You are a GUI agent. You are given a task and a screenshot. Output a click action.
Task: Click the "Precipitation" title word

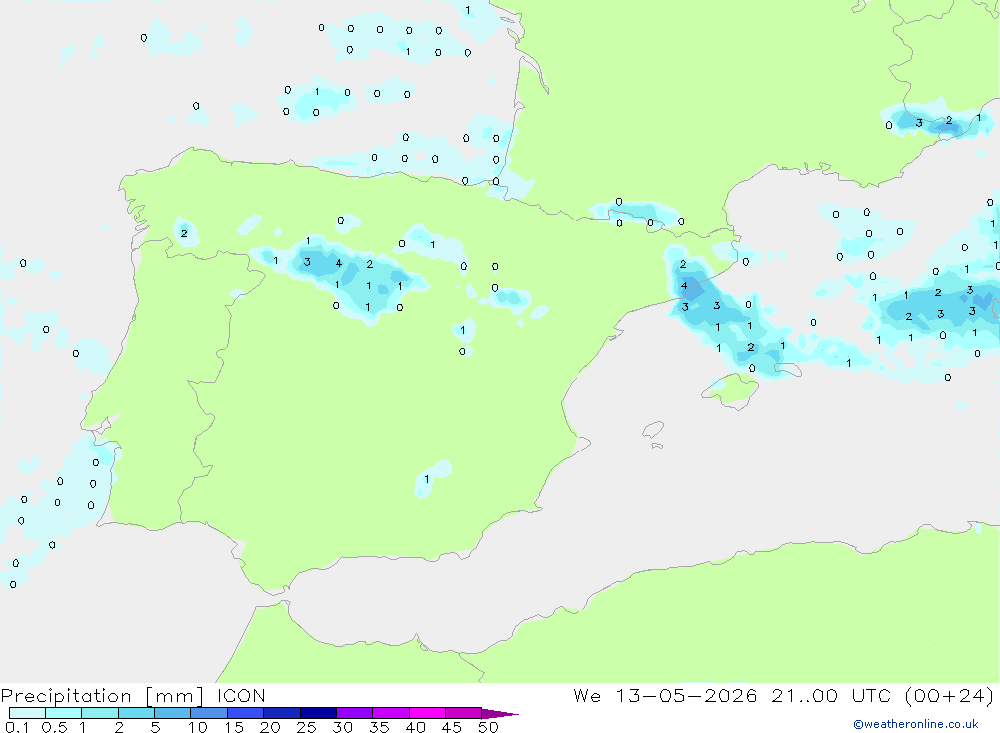[x=66, y=695]
